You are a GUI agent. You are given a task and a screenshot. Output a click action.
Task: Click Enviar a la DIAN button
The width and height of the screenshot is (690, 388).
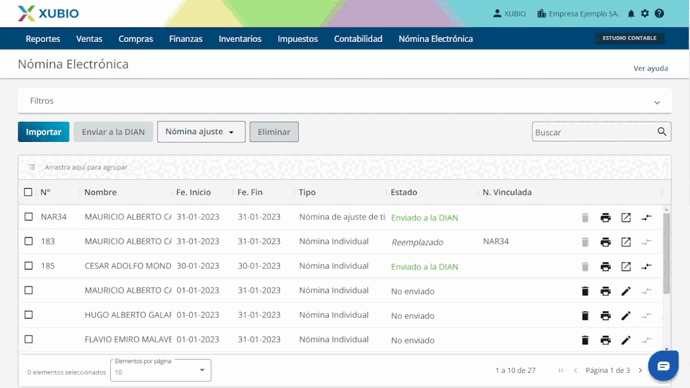point(113,132)
